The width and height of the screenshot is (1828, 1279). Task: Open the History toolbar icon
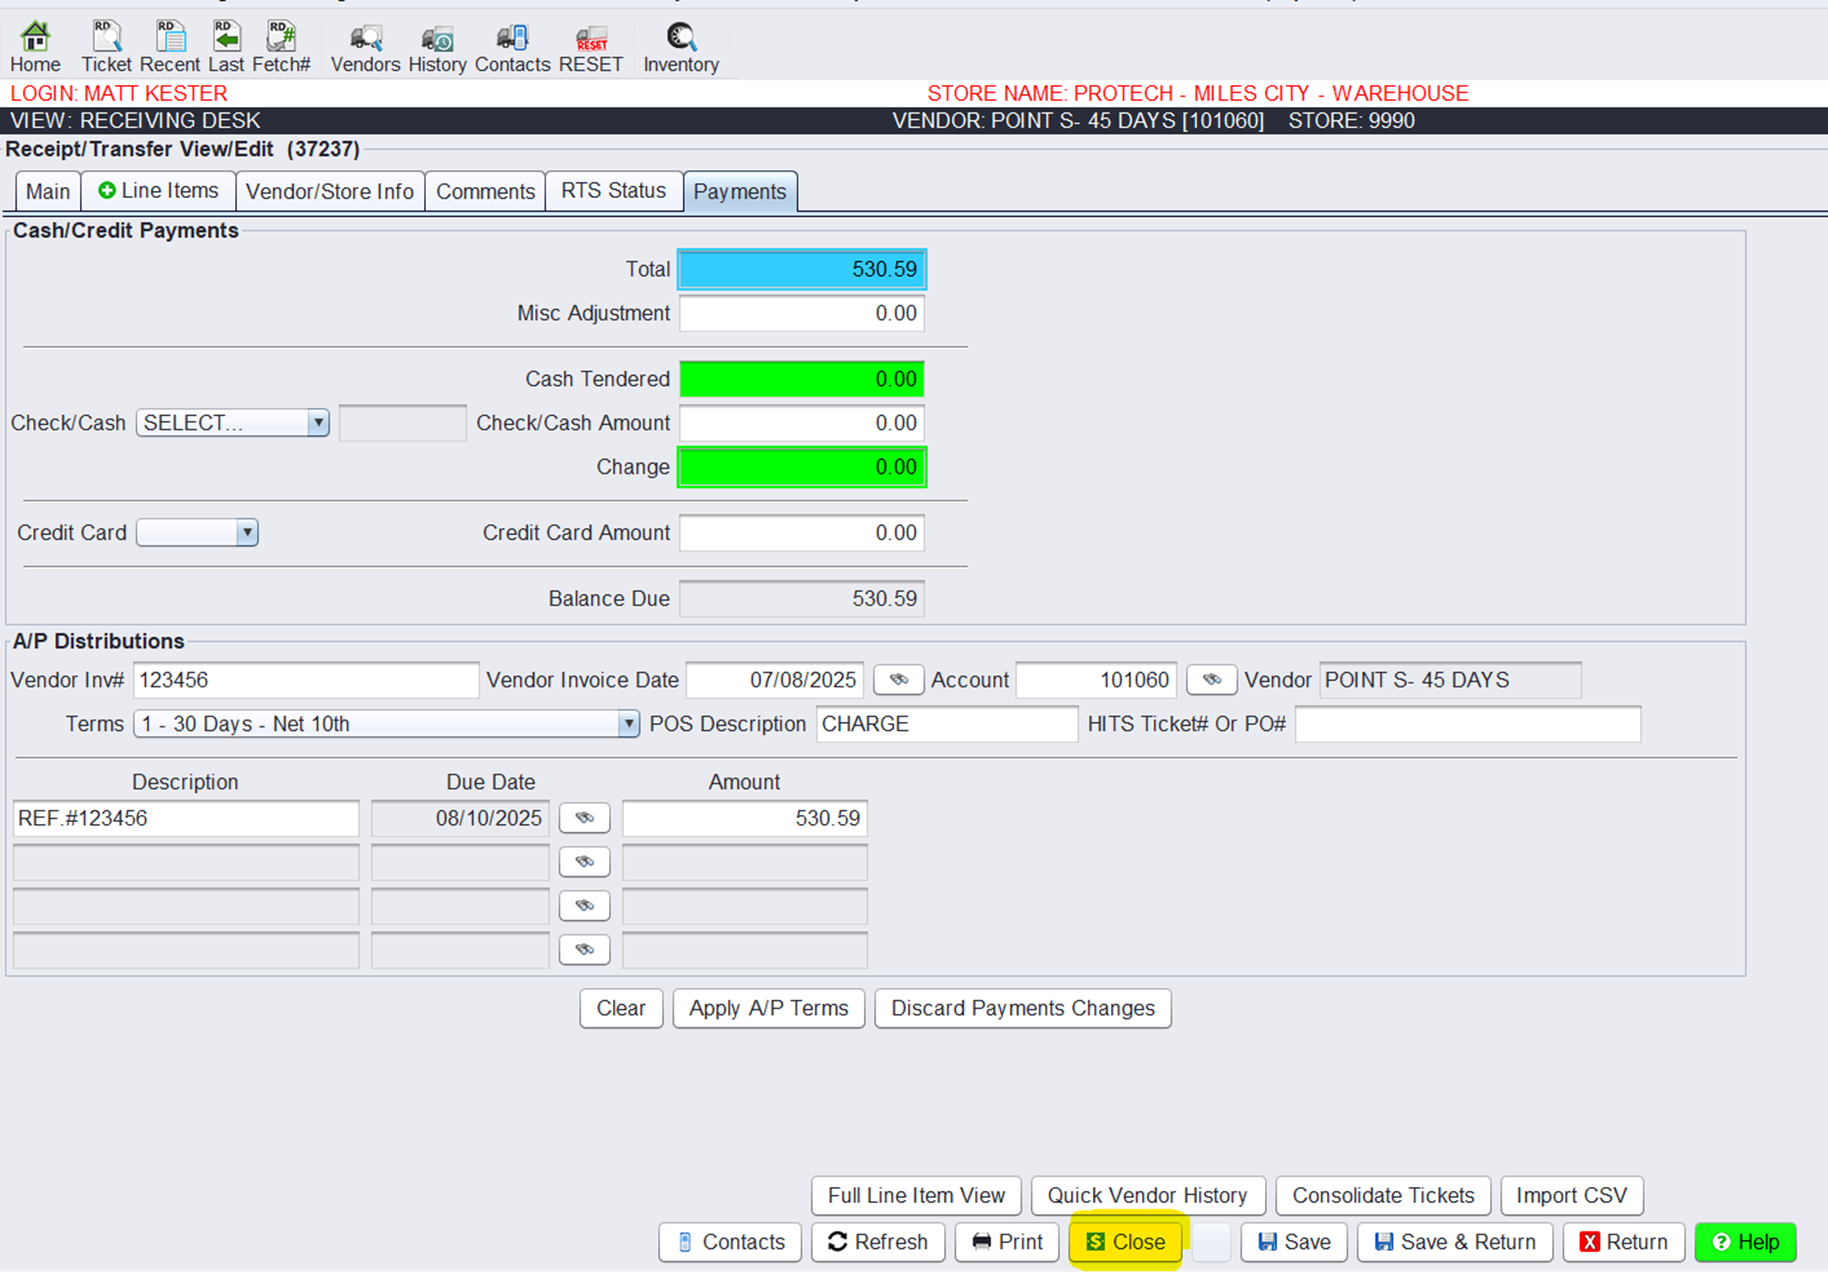click(x=437, y=47)
